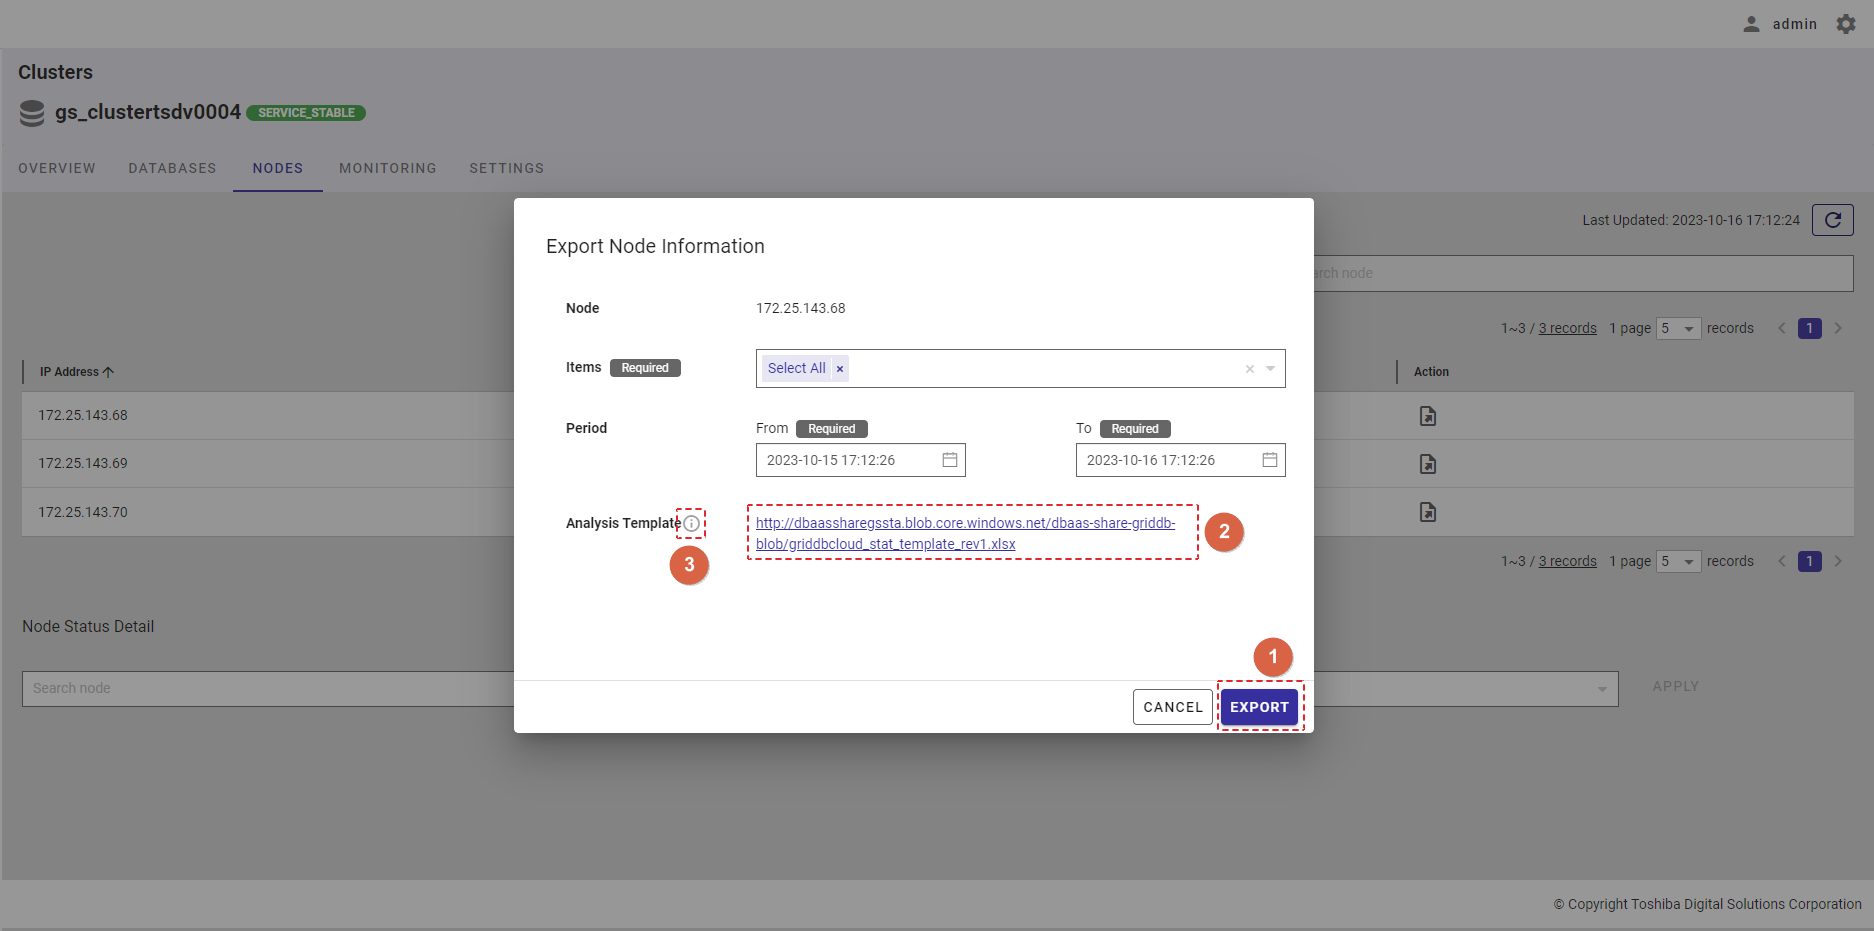Click the refresh icon near Last Updated
Viewport: 1874px width, 931px height.
[x=1832, y=220]
